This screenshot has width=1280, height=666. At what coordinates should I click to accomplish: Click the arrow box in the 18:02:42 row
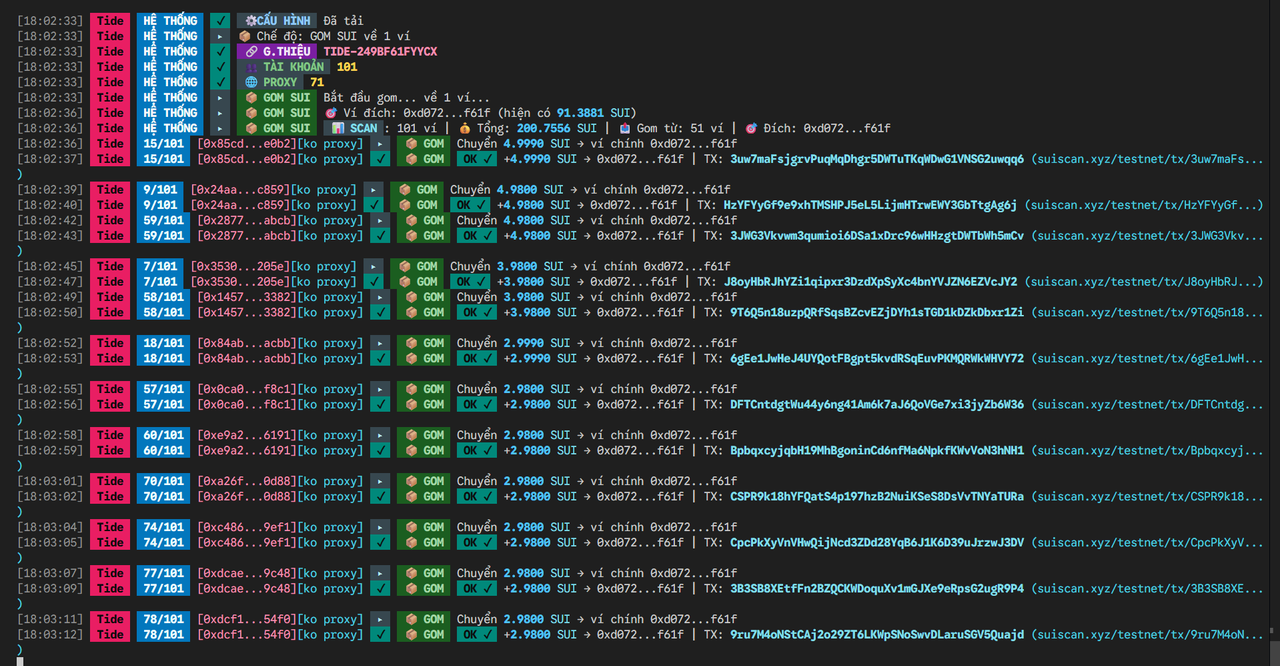point(380,220)
